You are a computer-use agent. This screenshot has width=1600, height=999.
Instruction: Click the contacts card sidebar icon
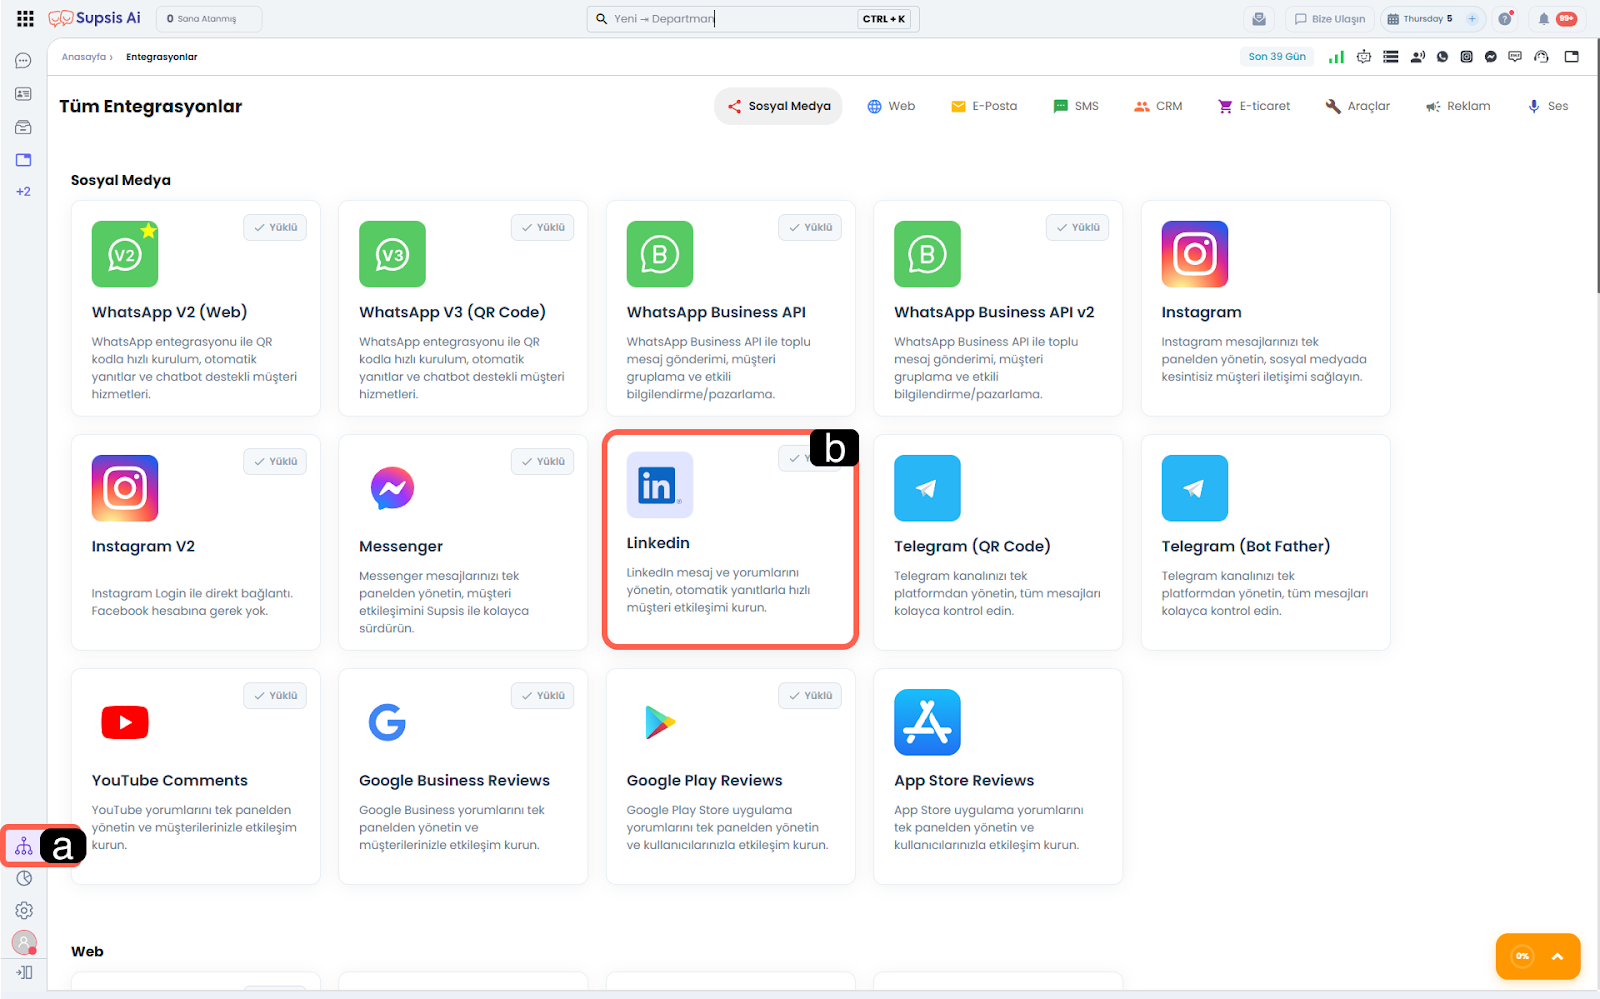coord(23,94)
